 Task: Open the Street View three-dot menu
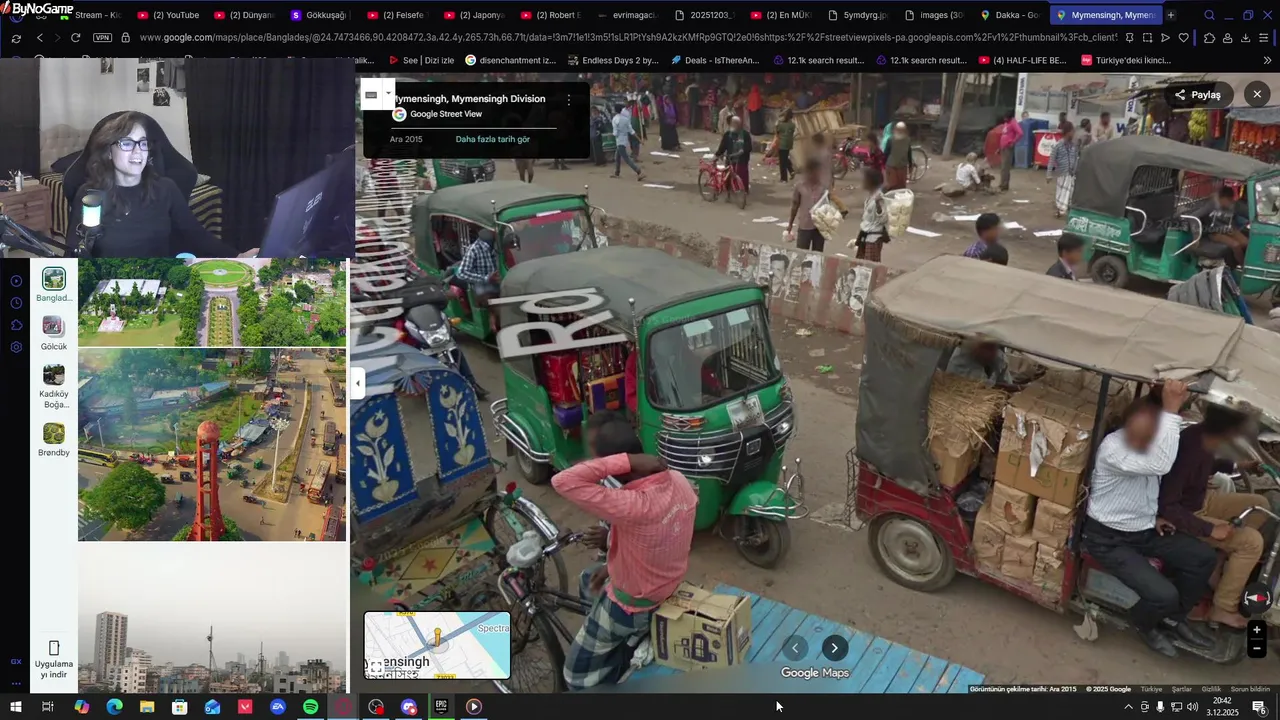point(569,100)
